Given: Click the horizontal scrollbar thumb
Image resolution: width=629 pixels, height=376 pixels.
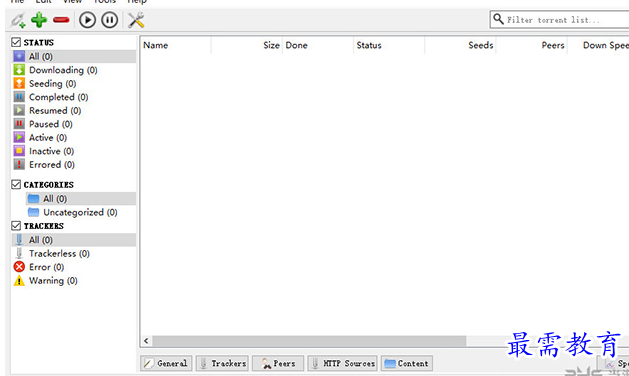Looking at the screenshot, I should click(309, 341).
